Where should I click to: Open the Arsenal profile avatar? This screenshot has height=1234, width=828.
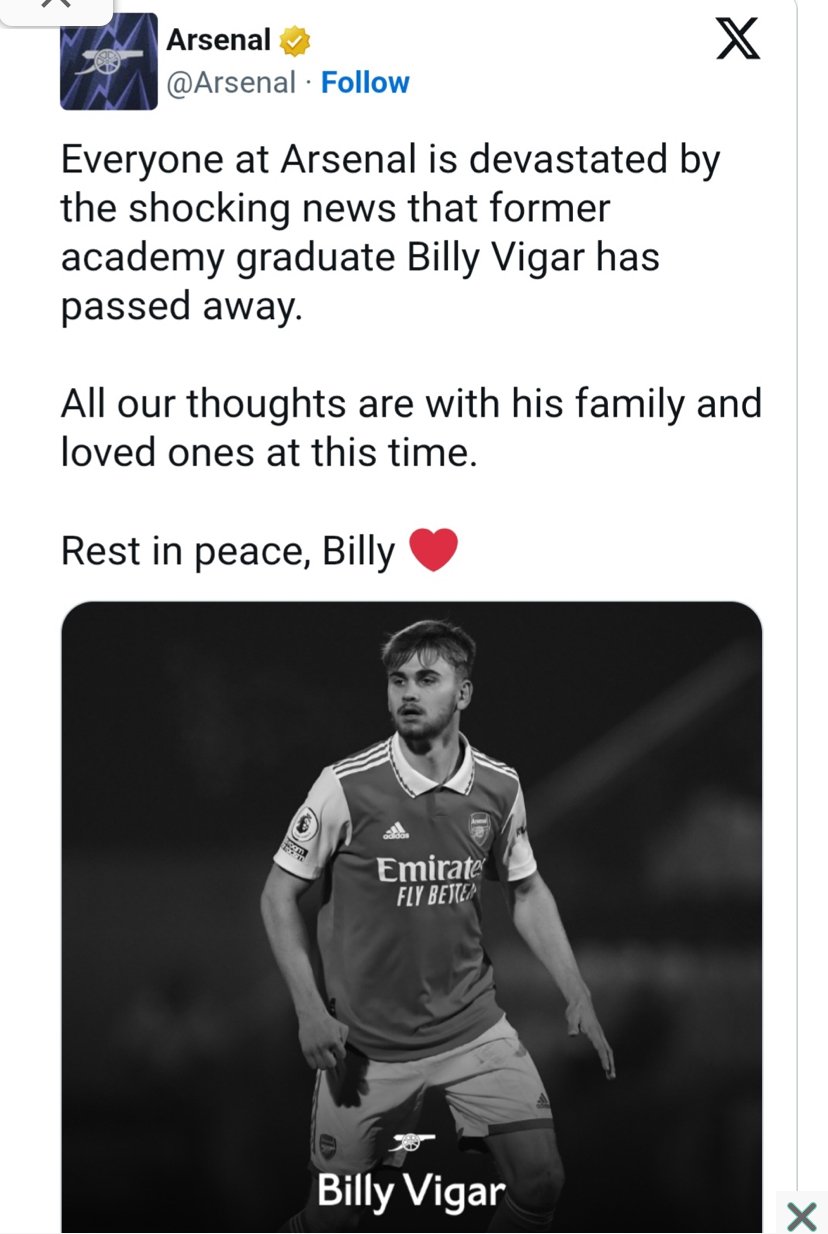coord(108,61)
